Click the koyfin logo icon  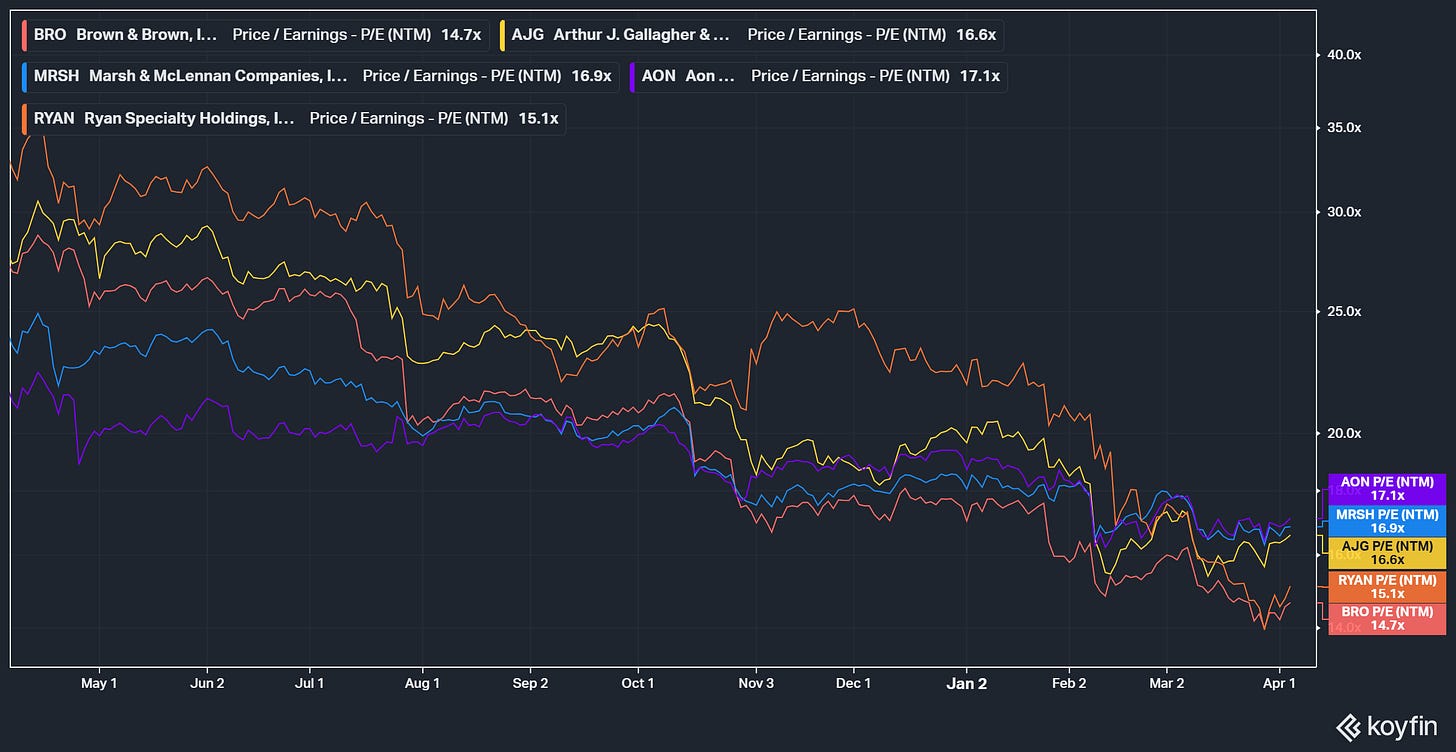[1348, 724]
